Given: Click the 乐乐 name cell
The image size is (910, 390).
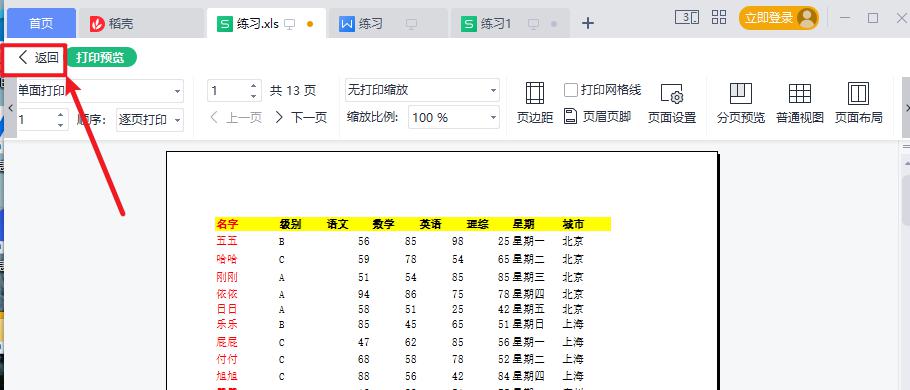Looking at the screenshot, I should coord(227,324).
